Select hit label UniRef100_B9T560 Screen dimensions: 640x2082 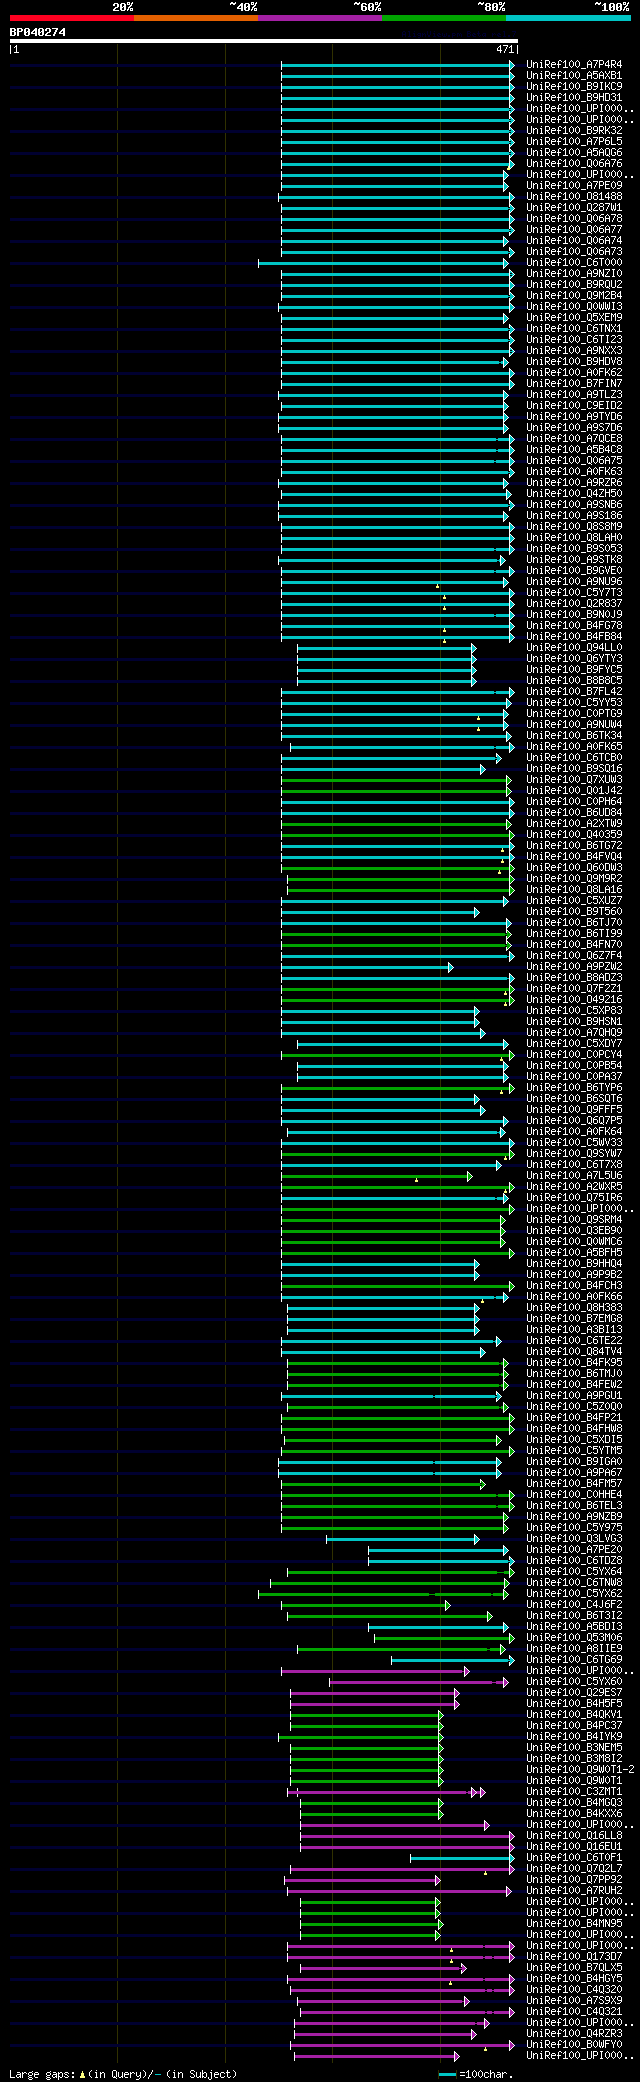click(x=574, y=911)
